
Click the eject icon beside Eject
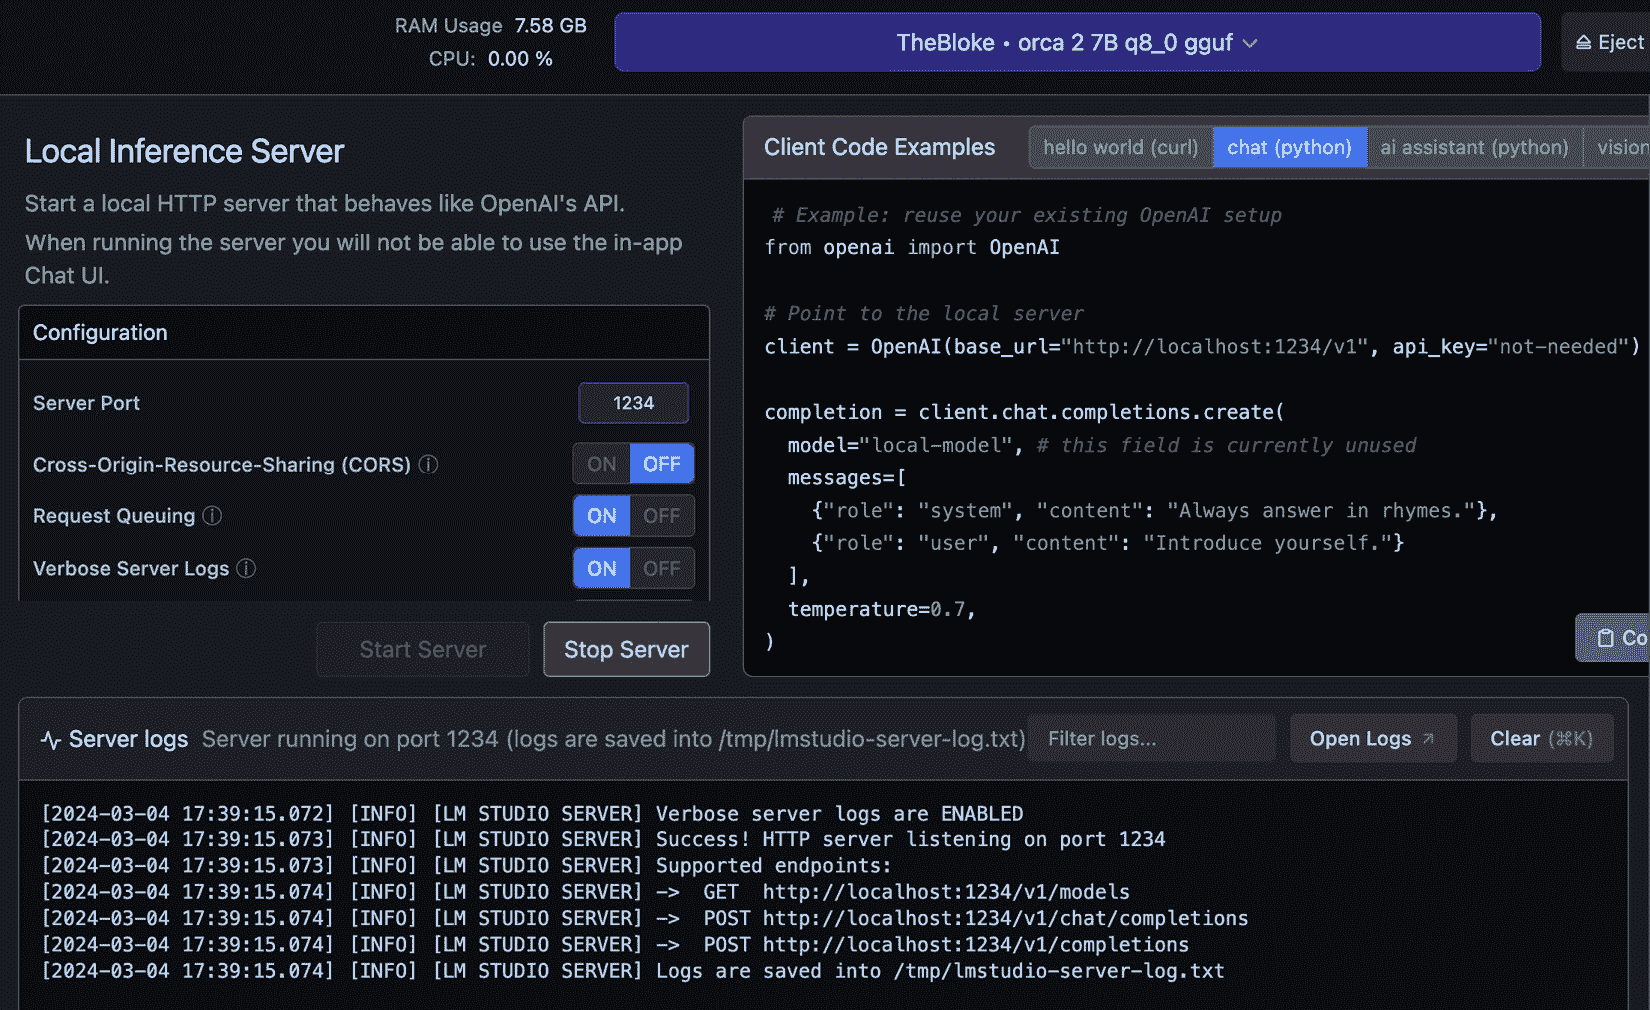[x=1583, y=43]
